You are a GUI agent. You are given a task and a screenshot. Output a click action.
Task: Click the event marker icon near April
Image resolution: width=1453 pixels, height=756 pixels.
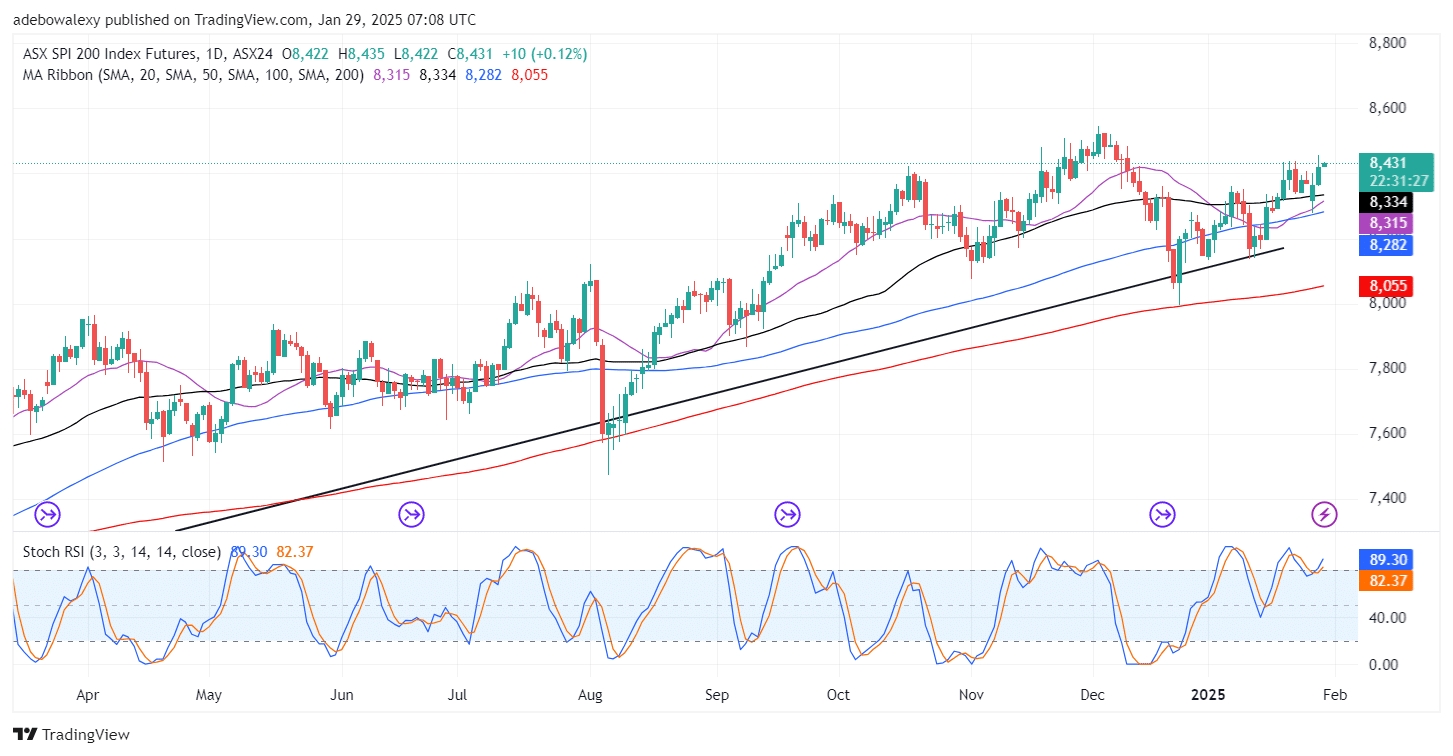(48, 515)
